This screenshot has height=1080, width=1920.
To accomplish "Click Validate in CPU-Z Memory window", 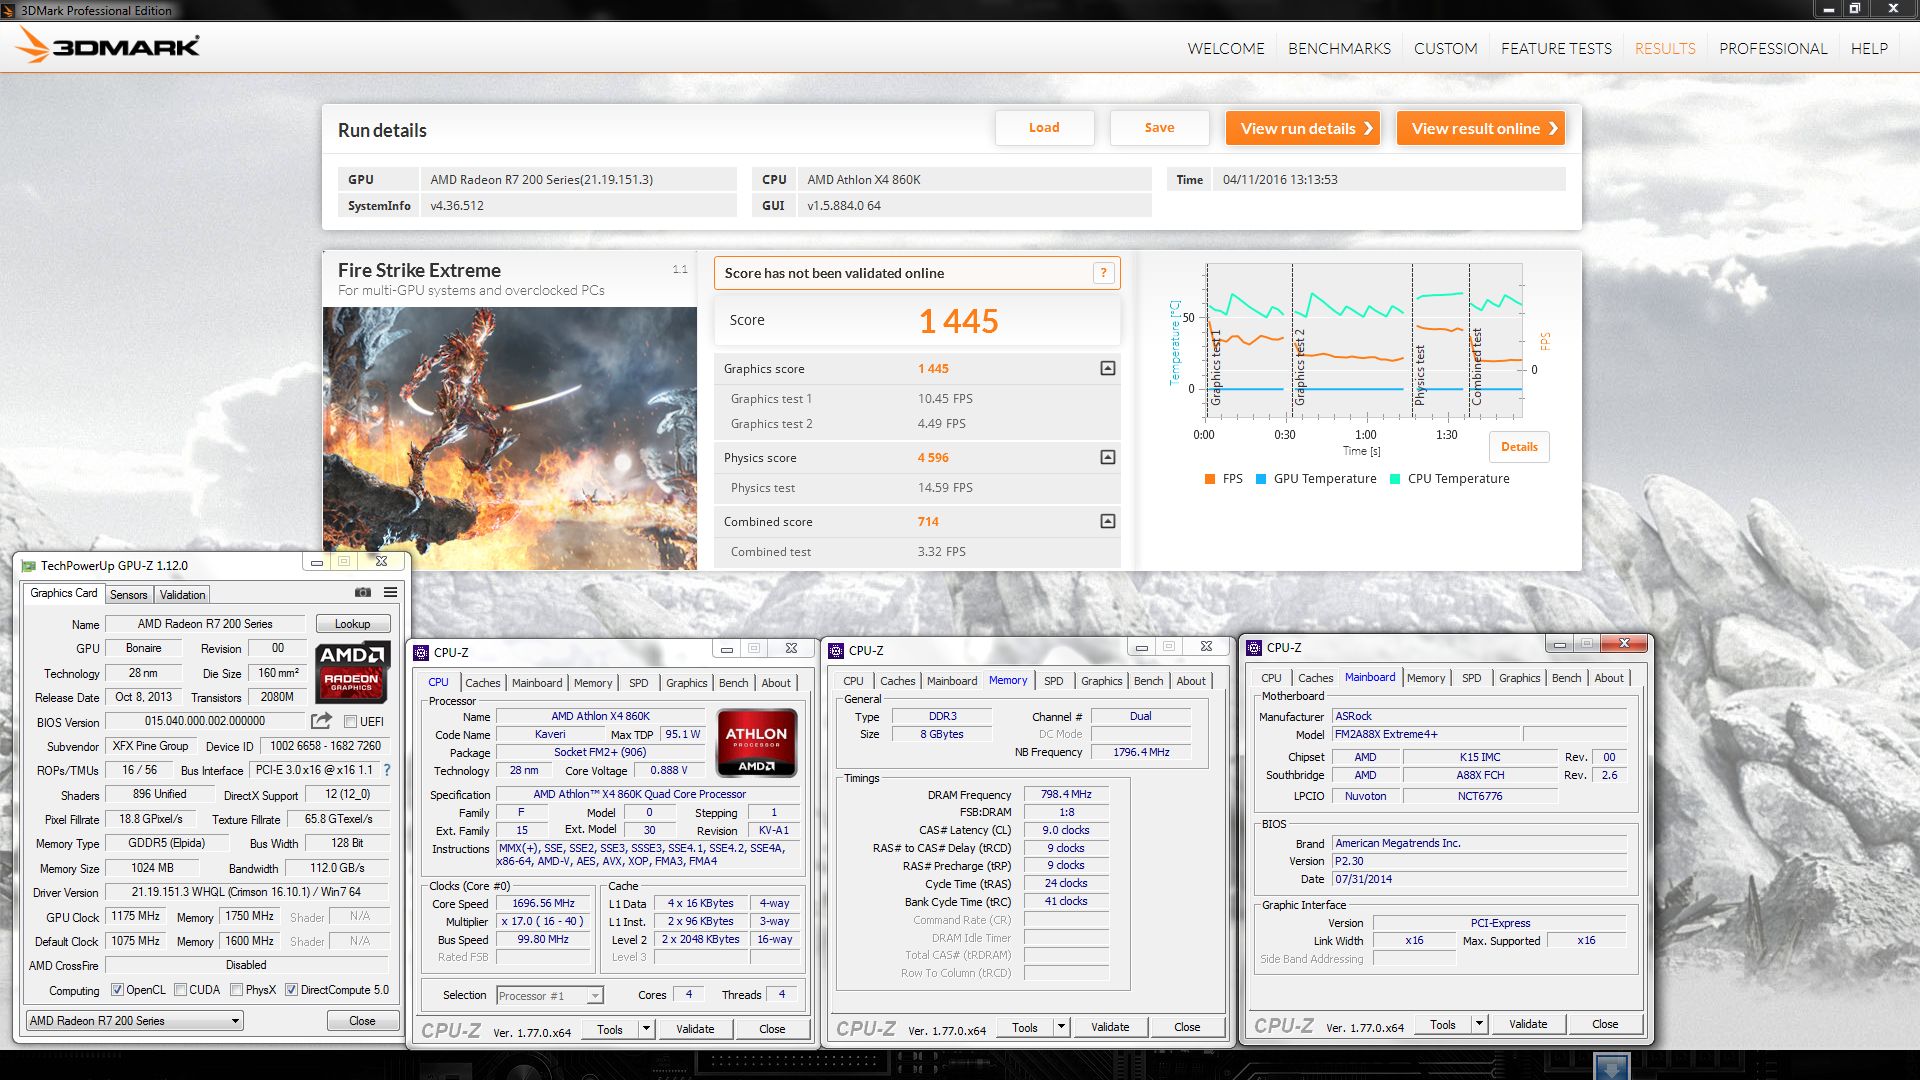I will (1109, 1027).
